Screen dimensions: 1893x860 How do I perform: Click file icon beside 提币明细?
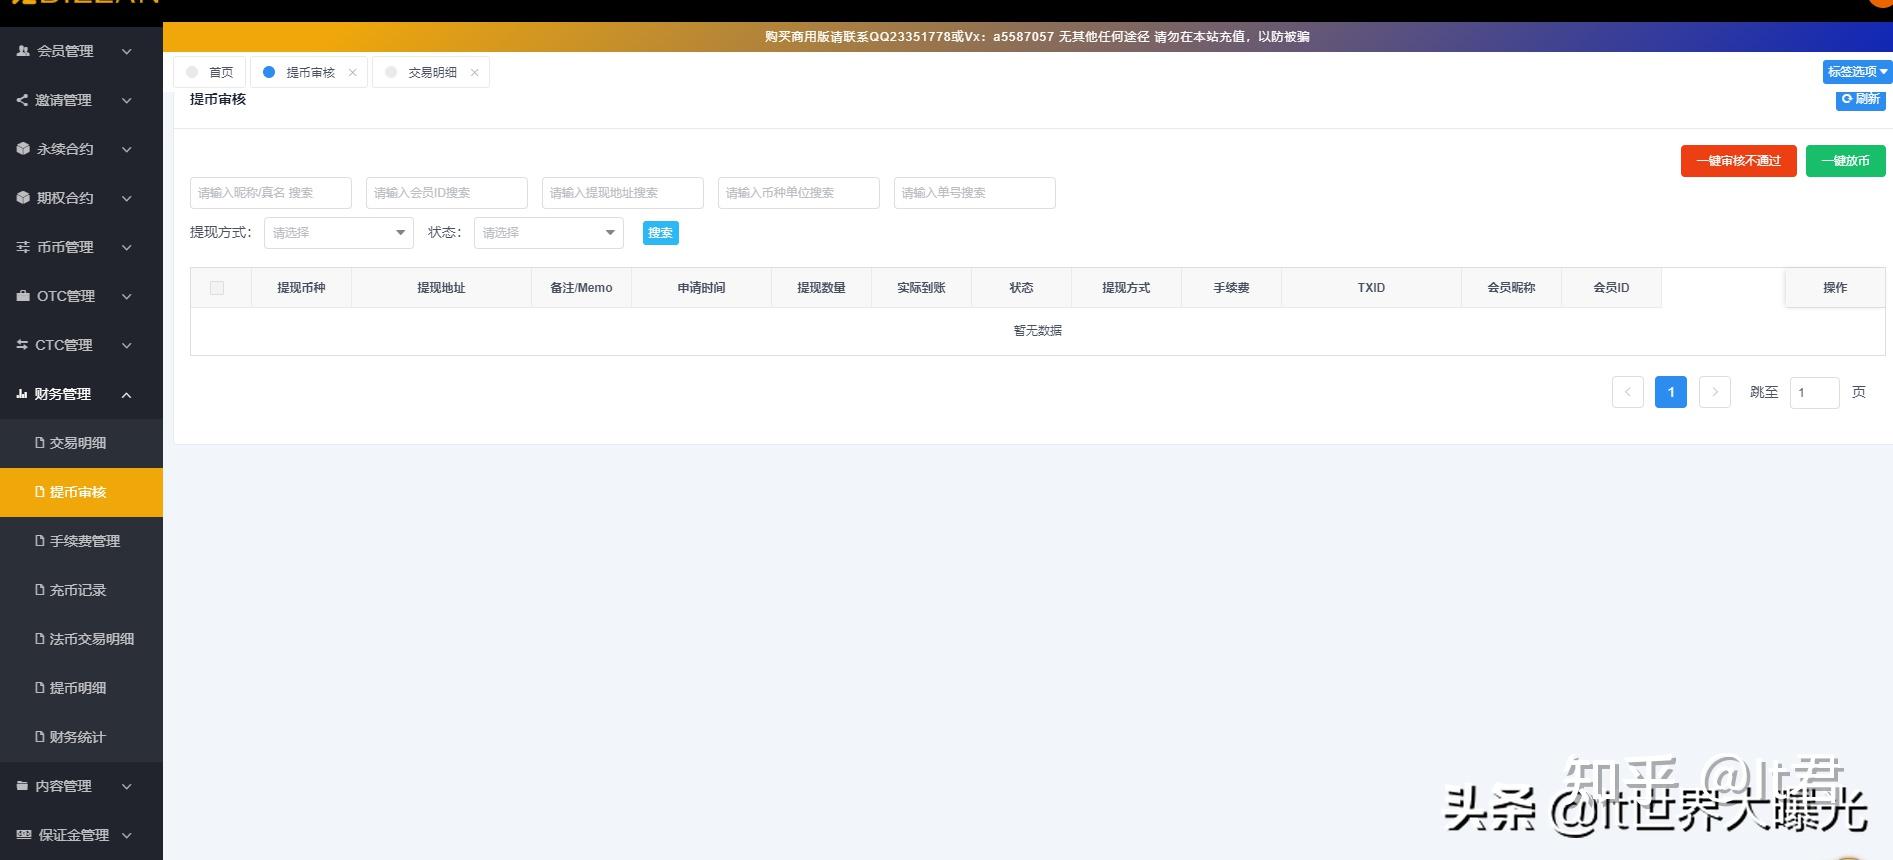tap(40, 687)
